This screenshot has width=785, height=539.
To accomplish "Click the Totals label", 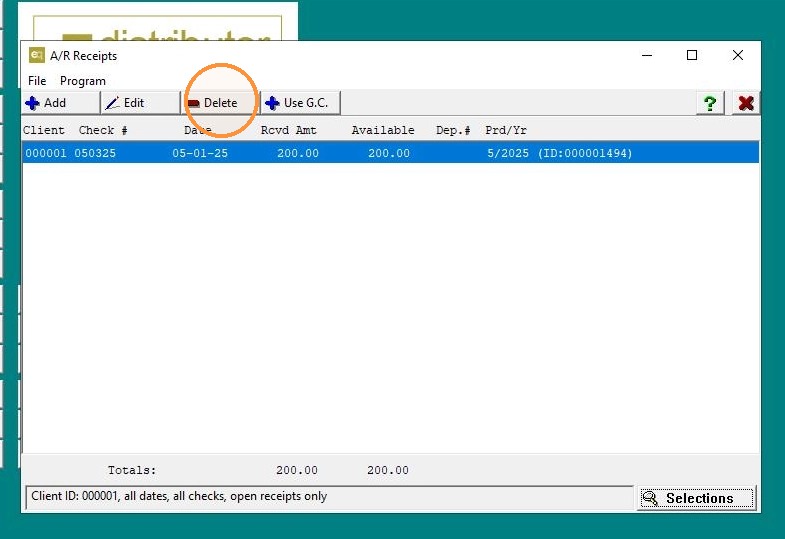I will pos(132,470).
